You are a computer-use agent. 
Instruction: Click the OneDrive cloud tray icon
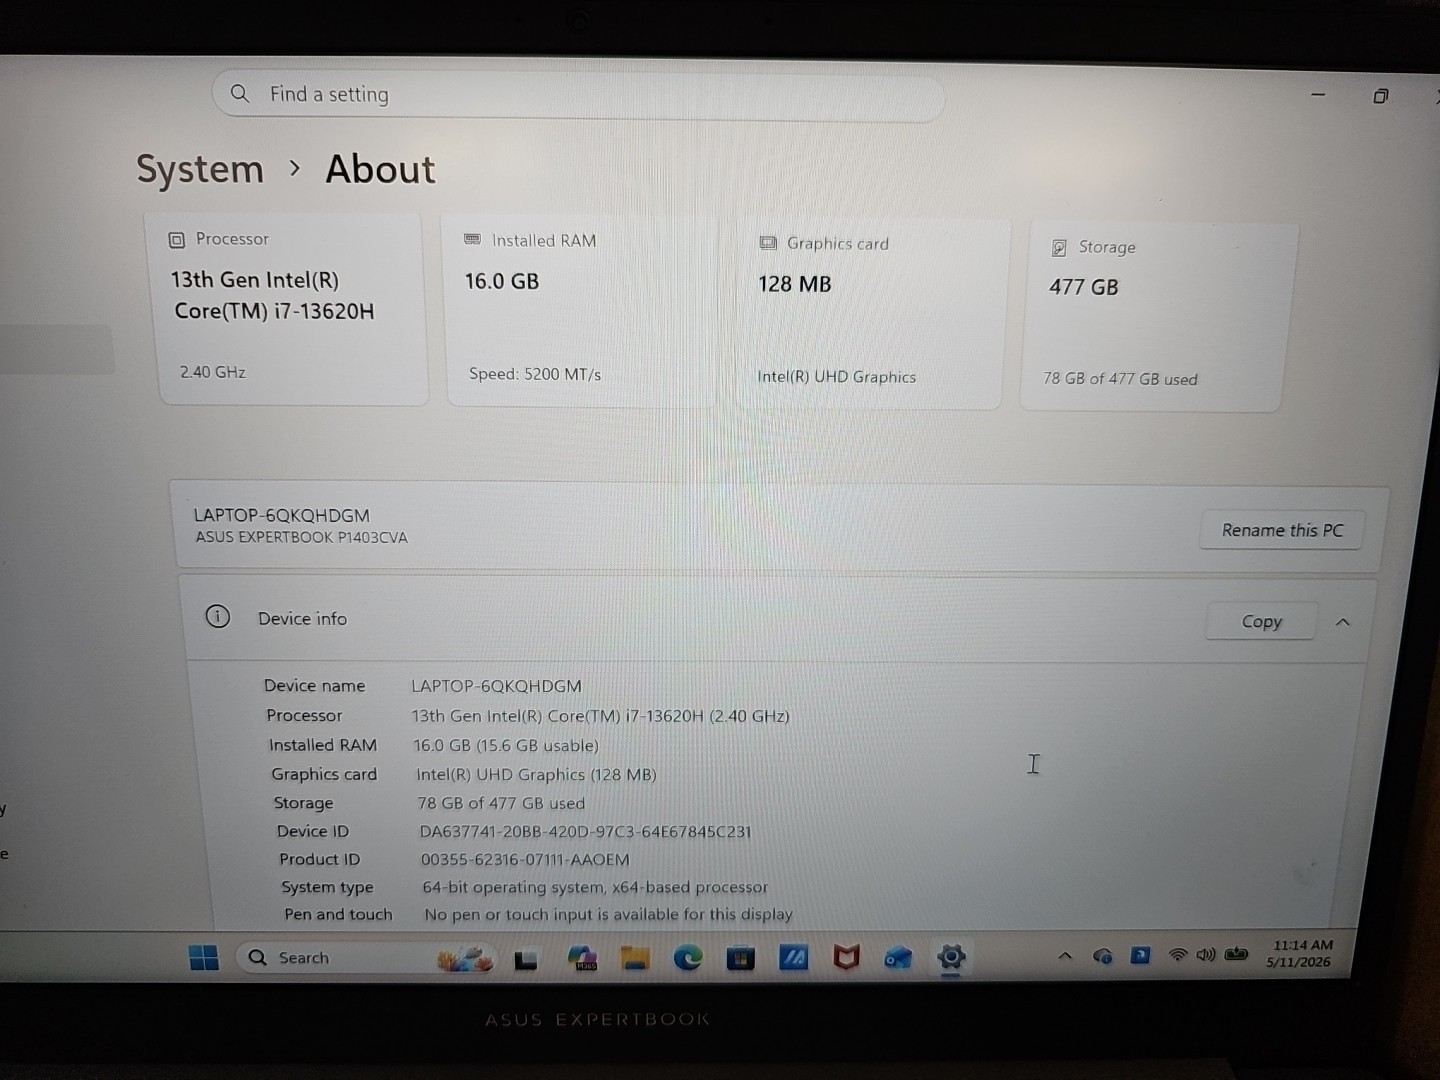(x=1102, y=956)
